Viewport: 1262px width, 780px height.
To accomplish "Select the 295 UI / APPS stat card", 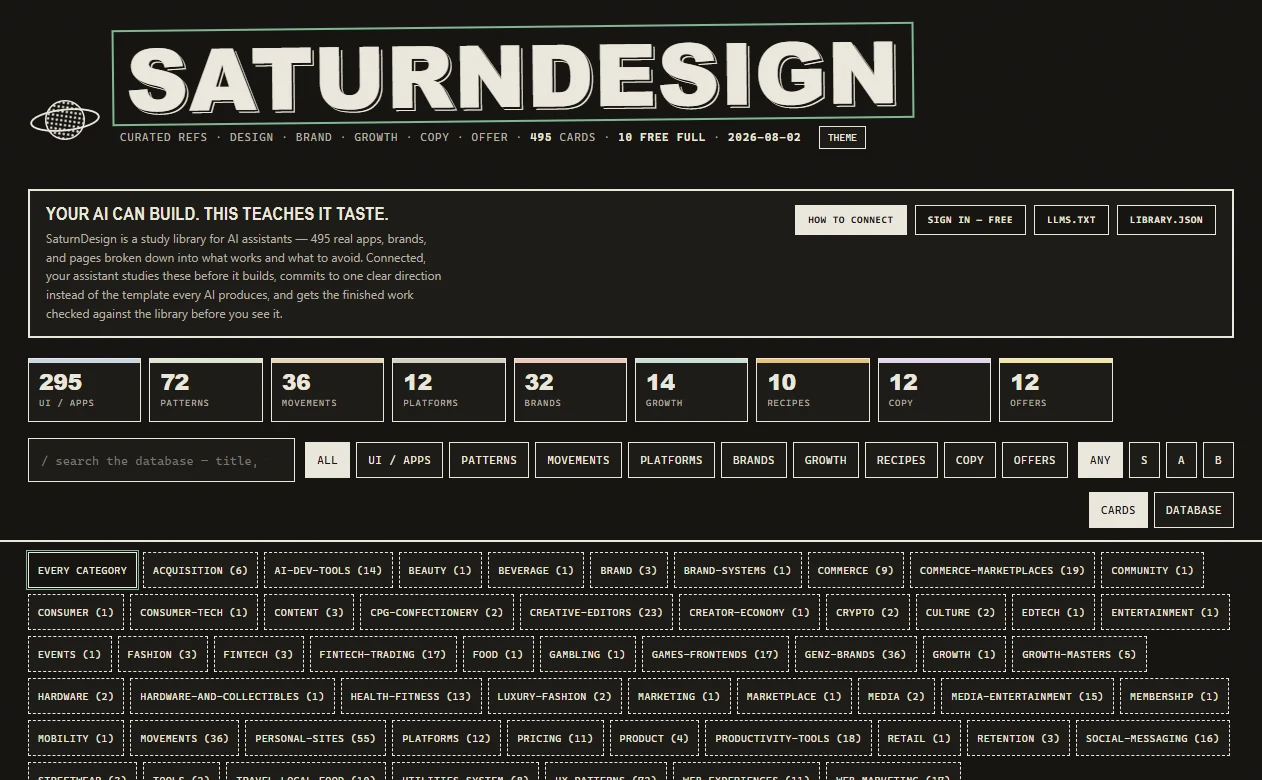I will pos(85,390).
